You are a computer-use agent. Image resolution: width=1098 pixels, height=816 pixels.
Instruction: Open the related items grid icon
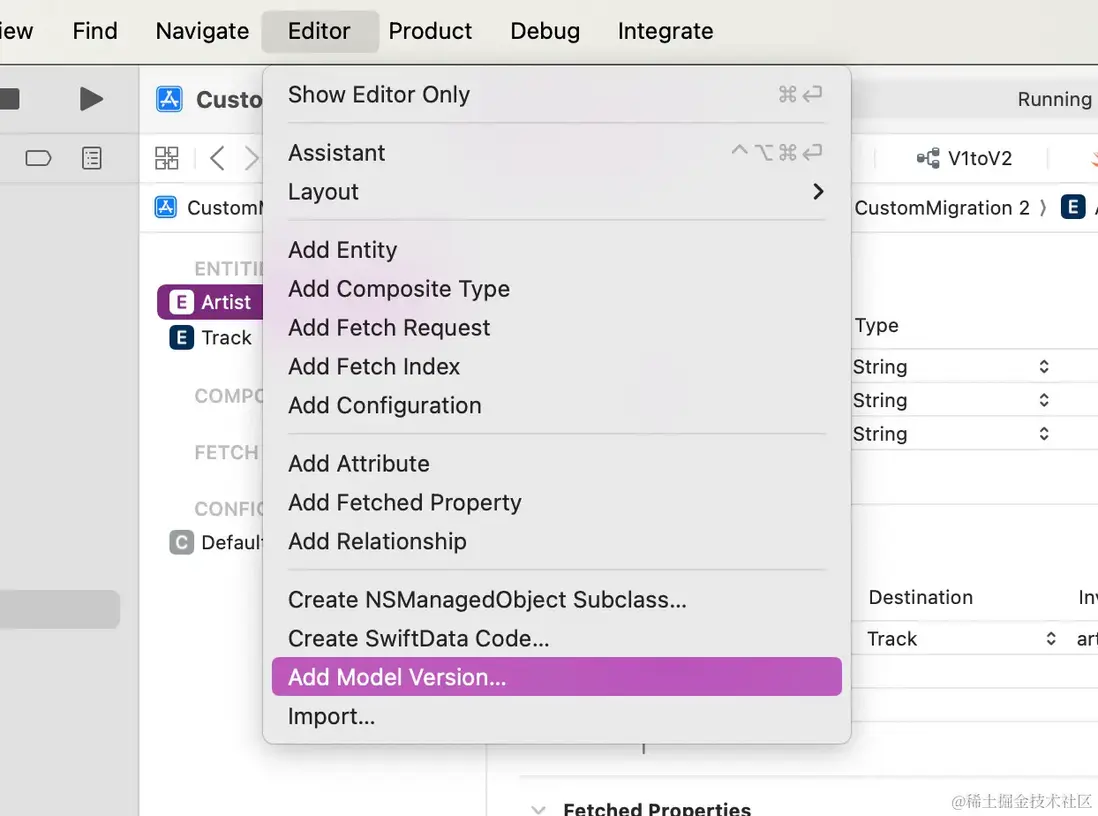(x=166, y=158)
